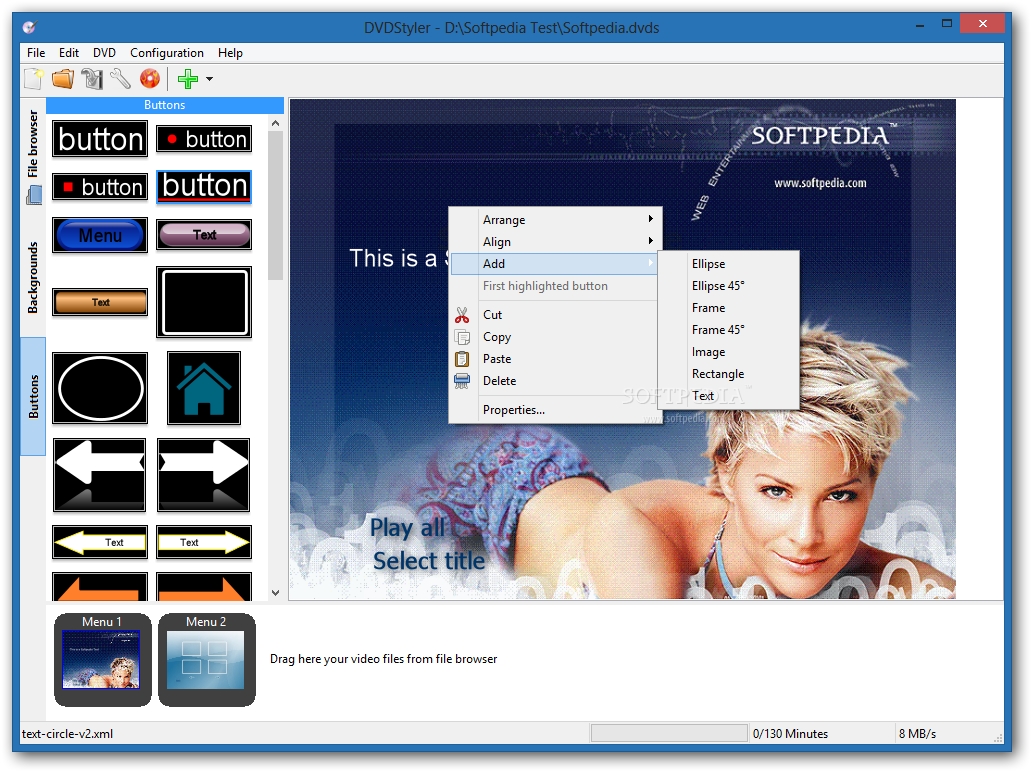1032x772 pixels.
Task: Add an Ellipse from the submenu
Action: click(x=729, y=264)
